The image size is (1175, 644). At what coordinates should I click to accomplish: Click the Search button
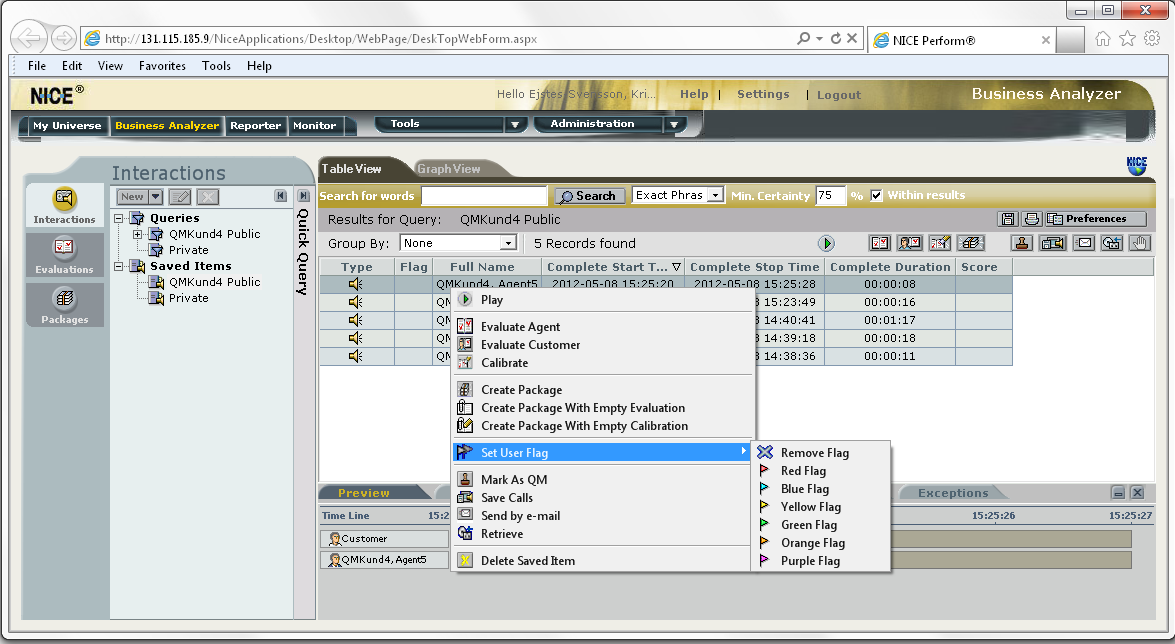pyautogui.click(x=590, y=196)
